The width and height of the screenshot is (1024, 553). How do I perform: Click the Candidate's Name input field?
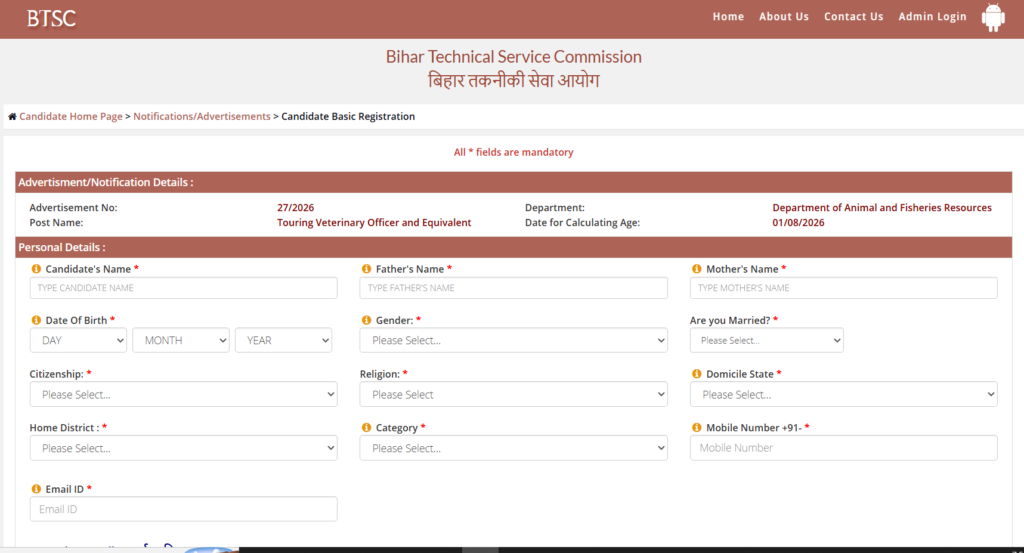[184, 288]
